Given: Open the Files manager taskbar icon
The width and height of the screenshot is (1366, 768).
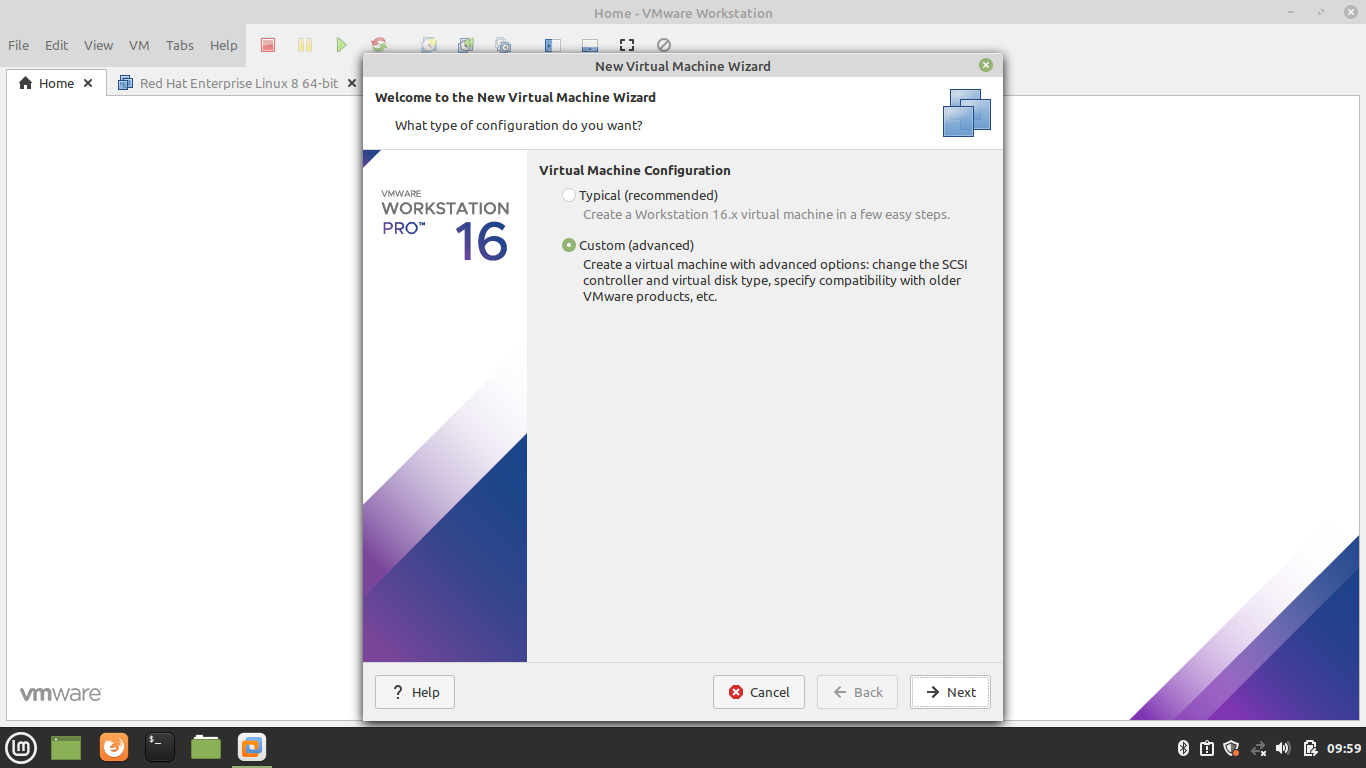Looking at the screenshot, I should tap(206, 747).
